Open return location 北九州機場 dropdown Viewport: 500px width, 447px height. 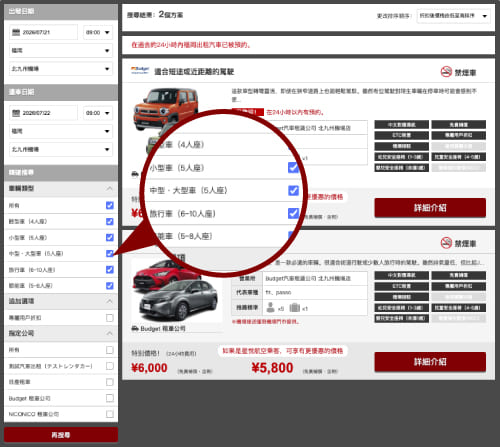pyautogui.click(x=61, y=149)
